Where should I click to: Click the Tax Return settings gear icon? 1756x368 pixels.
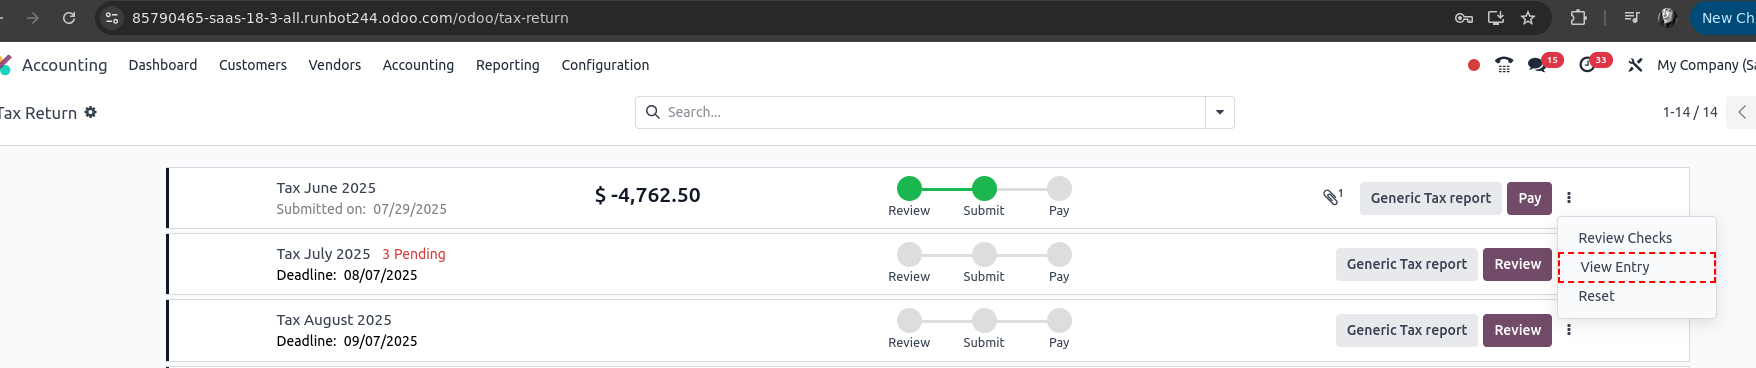coord(91,112)
